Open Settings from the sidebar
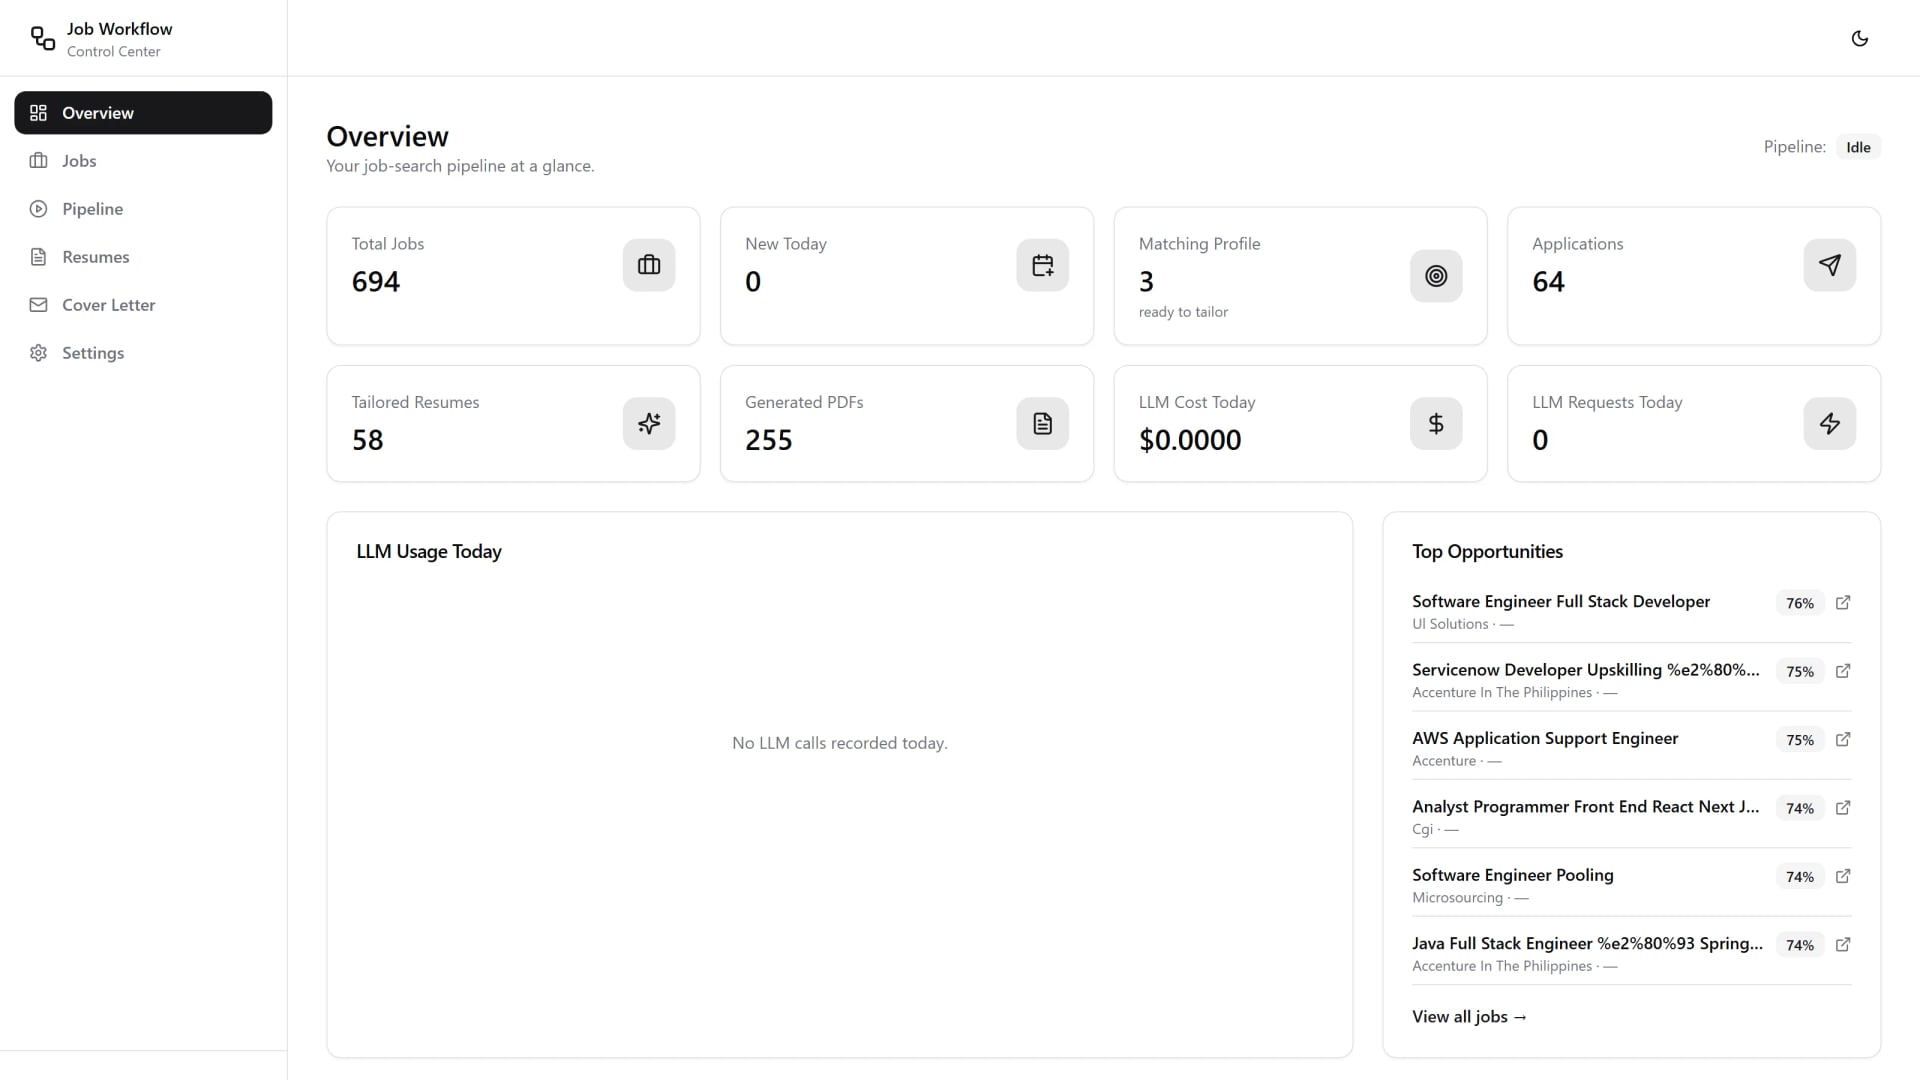The width and height of the screenshot is (1920, 1080). pyautogui.click(x=143, y=353)
